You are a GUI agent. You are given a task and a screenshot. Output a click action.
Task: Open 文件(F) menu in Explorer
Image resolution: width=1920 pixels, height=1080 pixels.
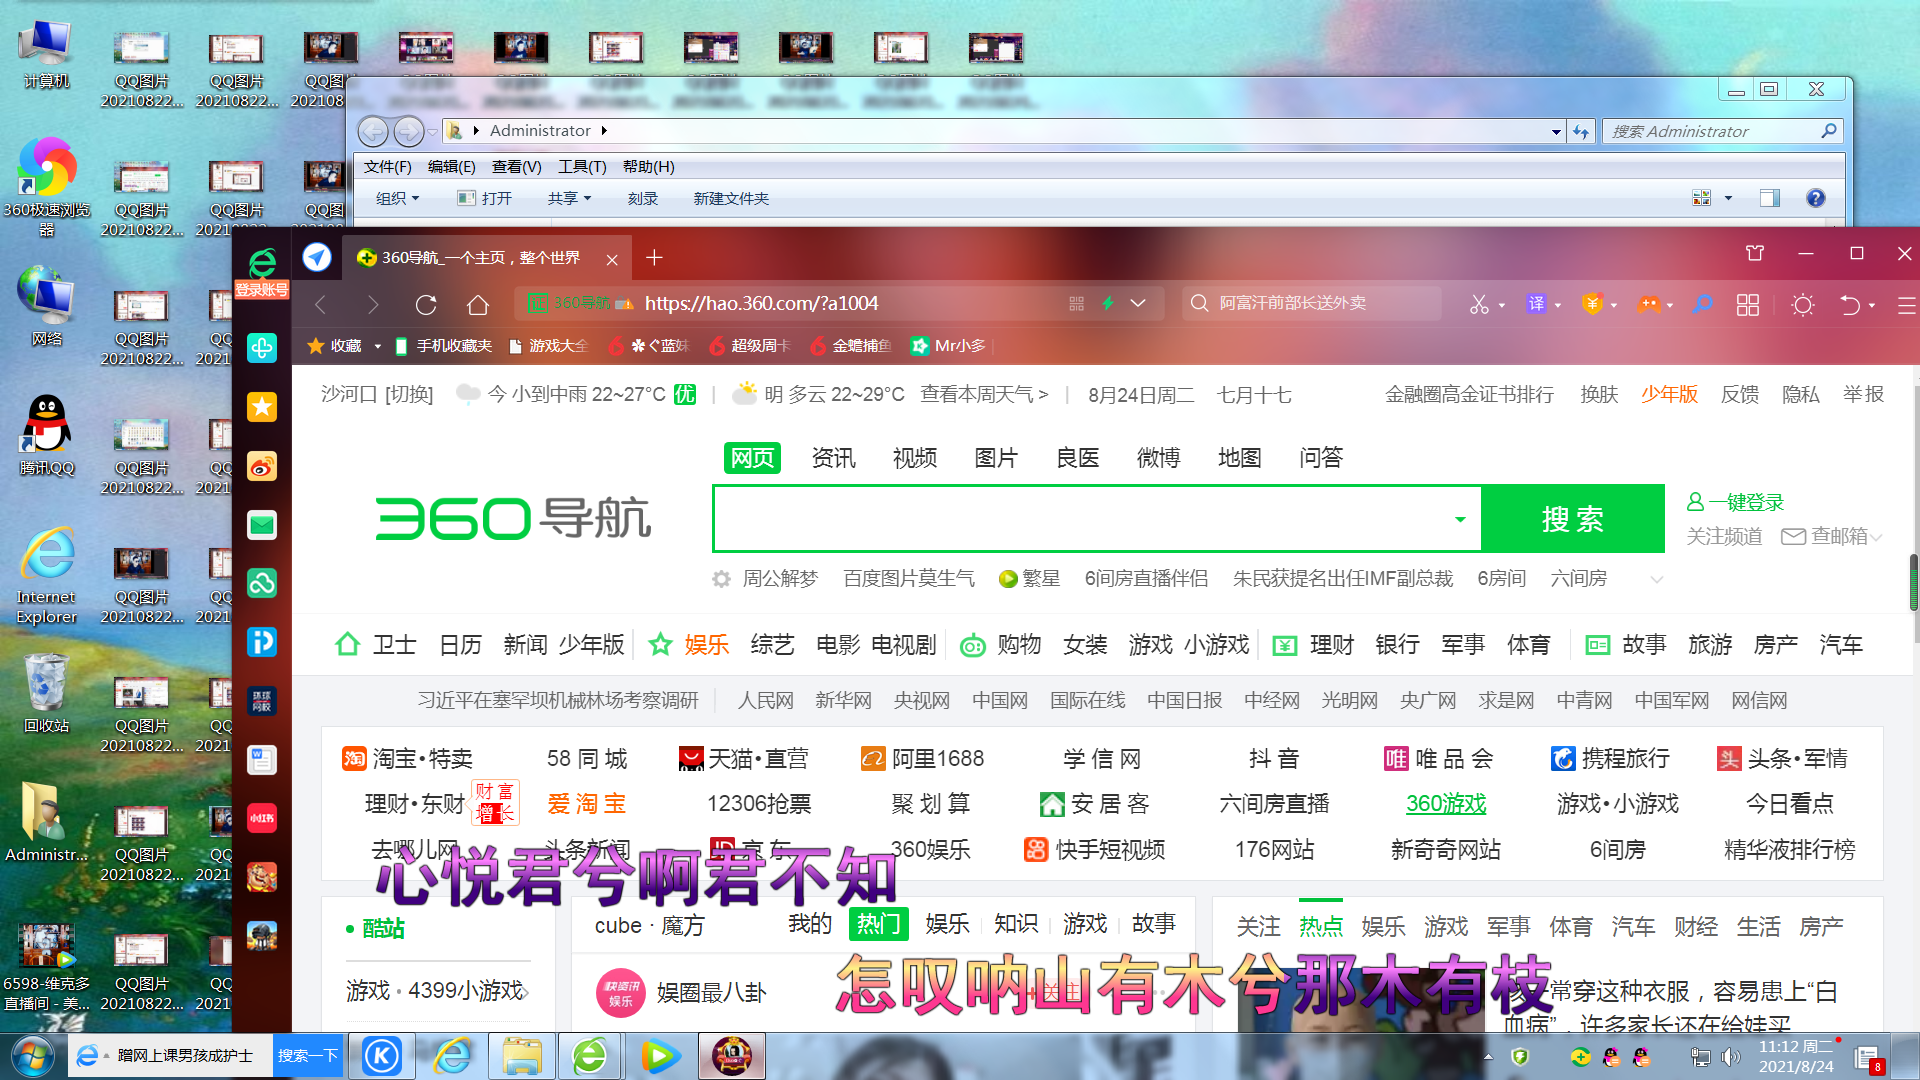[x=387, y=167]
